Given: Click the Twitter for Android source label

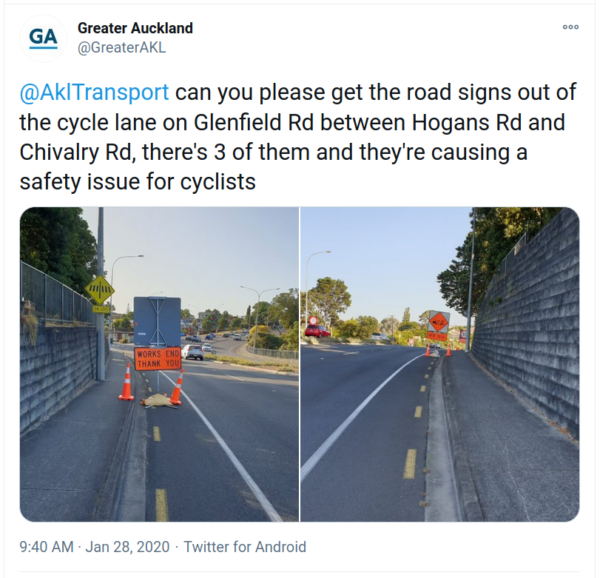Looking at the screenshot, I should (245, 547).
